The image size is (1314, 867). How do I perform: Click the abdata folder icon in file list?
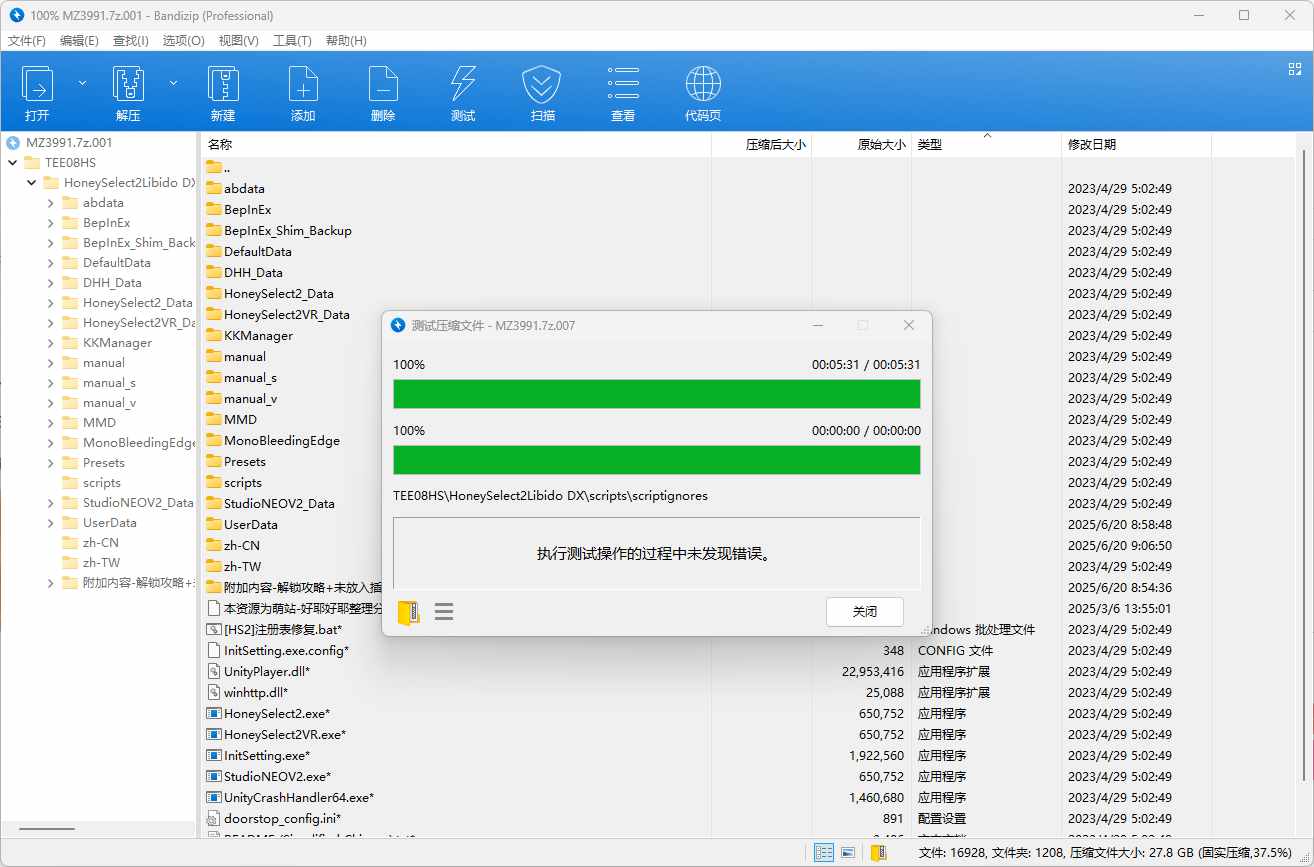tap(213, 188)
